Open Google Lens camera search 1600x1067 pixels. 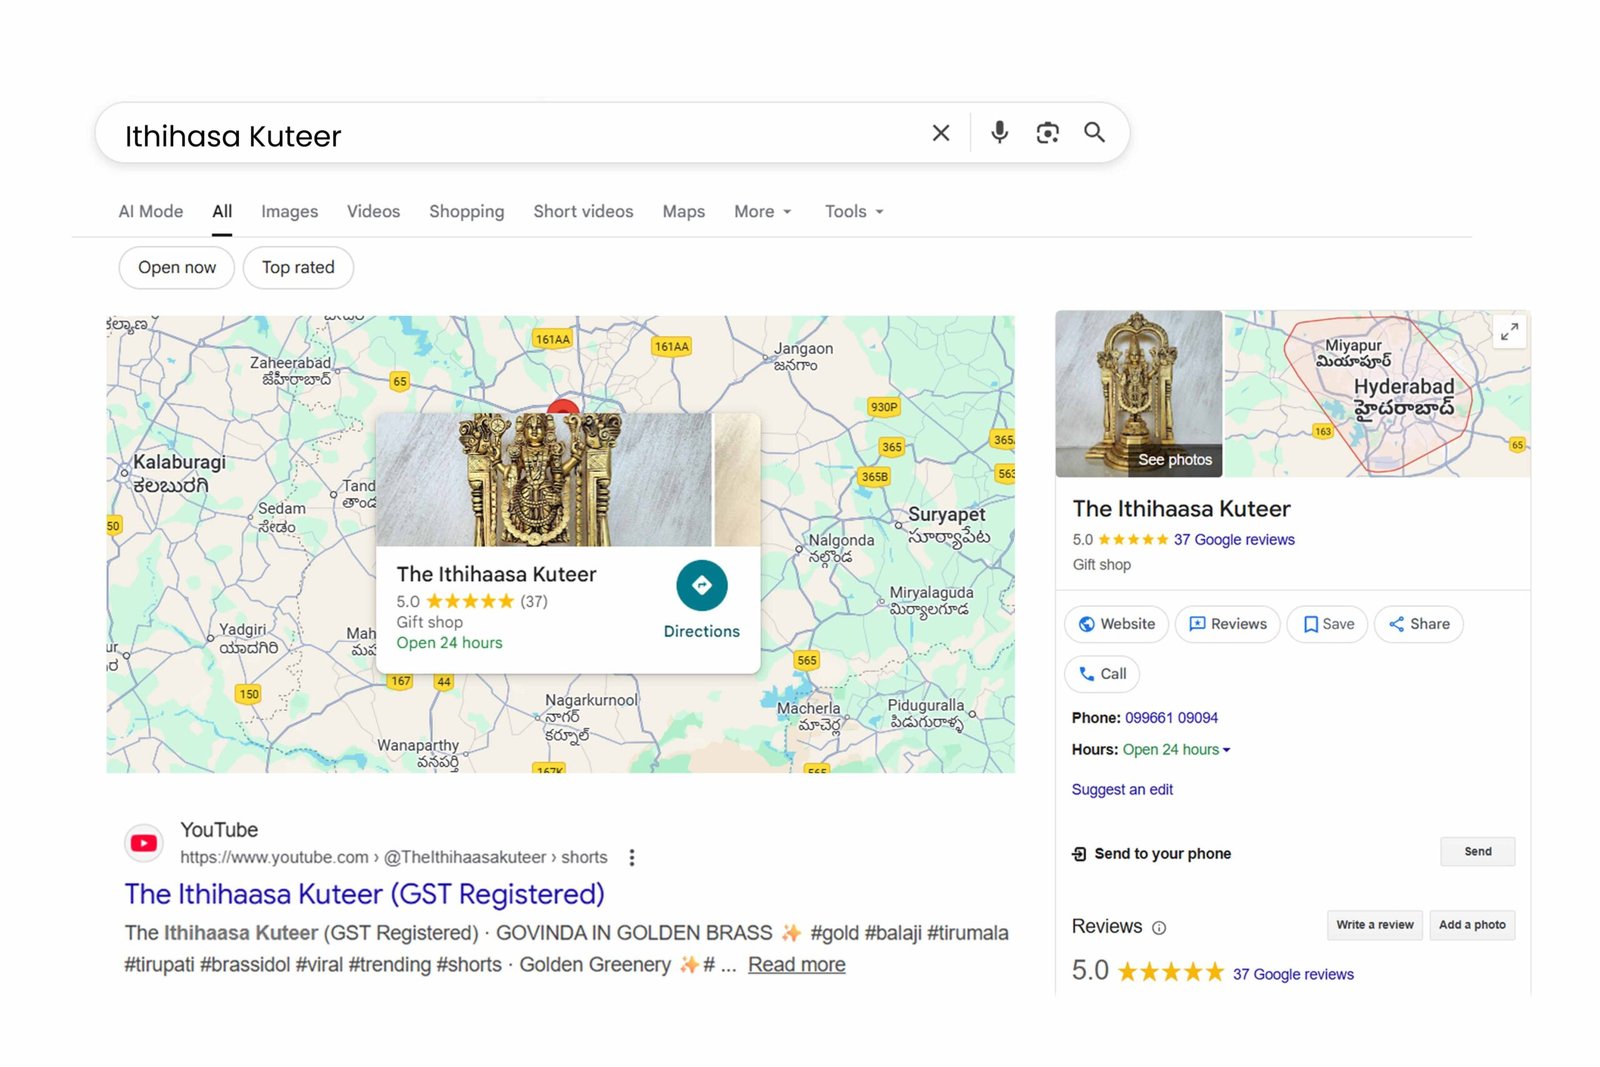tap(1046, 131)
